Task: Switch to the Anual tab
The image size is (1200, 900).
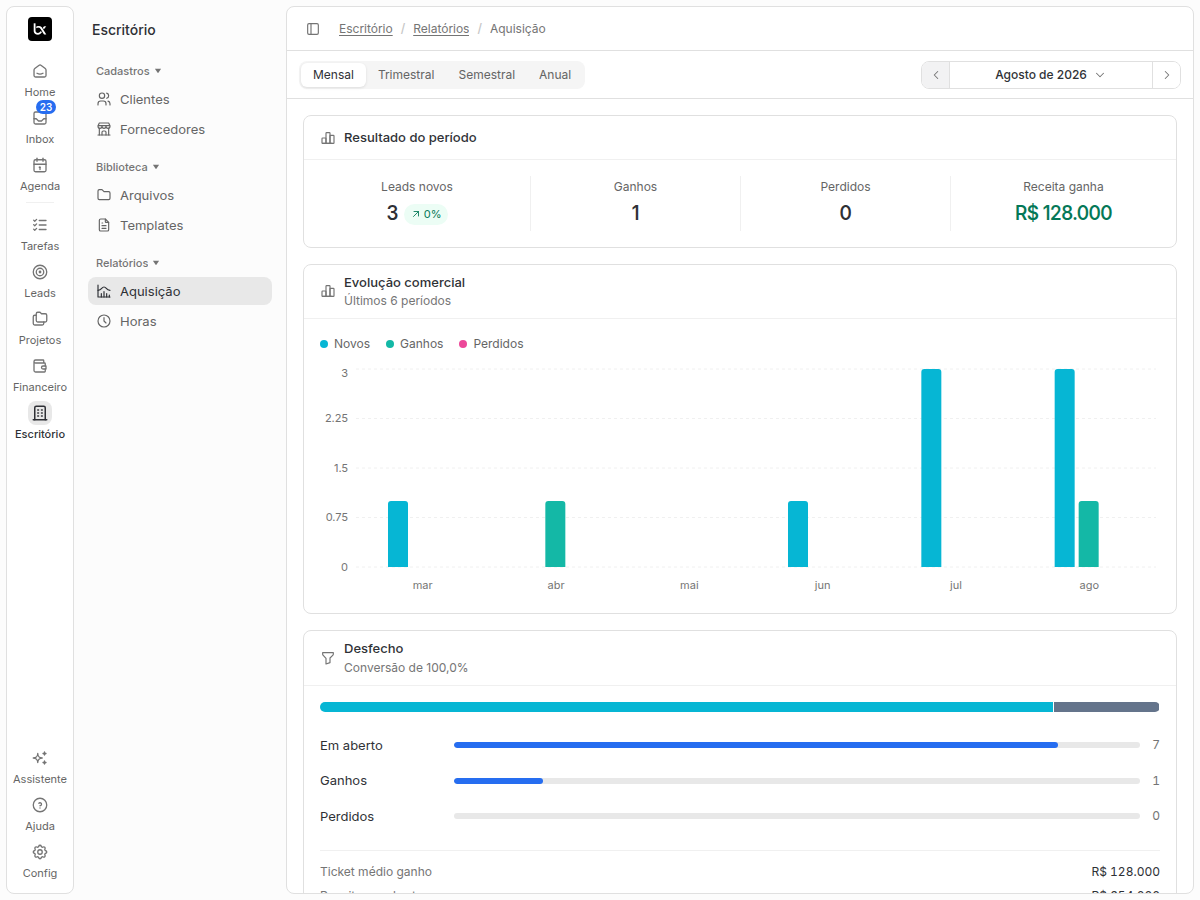Action: 555,75
